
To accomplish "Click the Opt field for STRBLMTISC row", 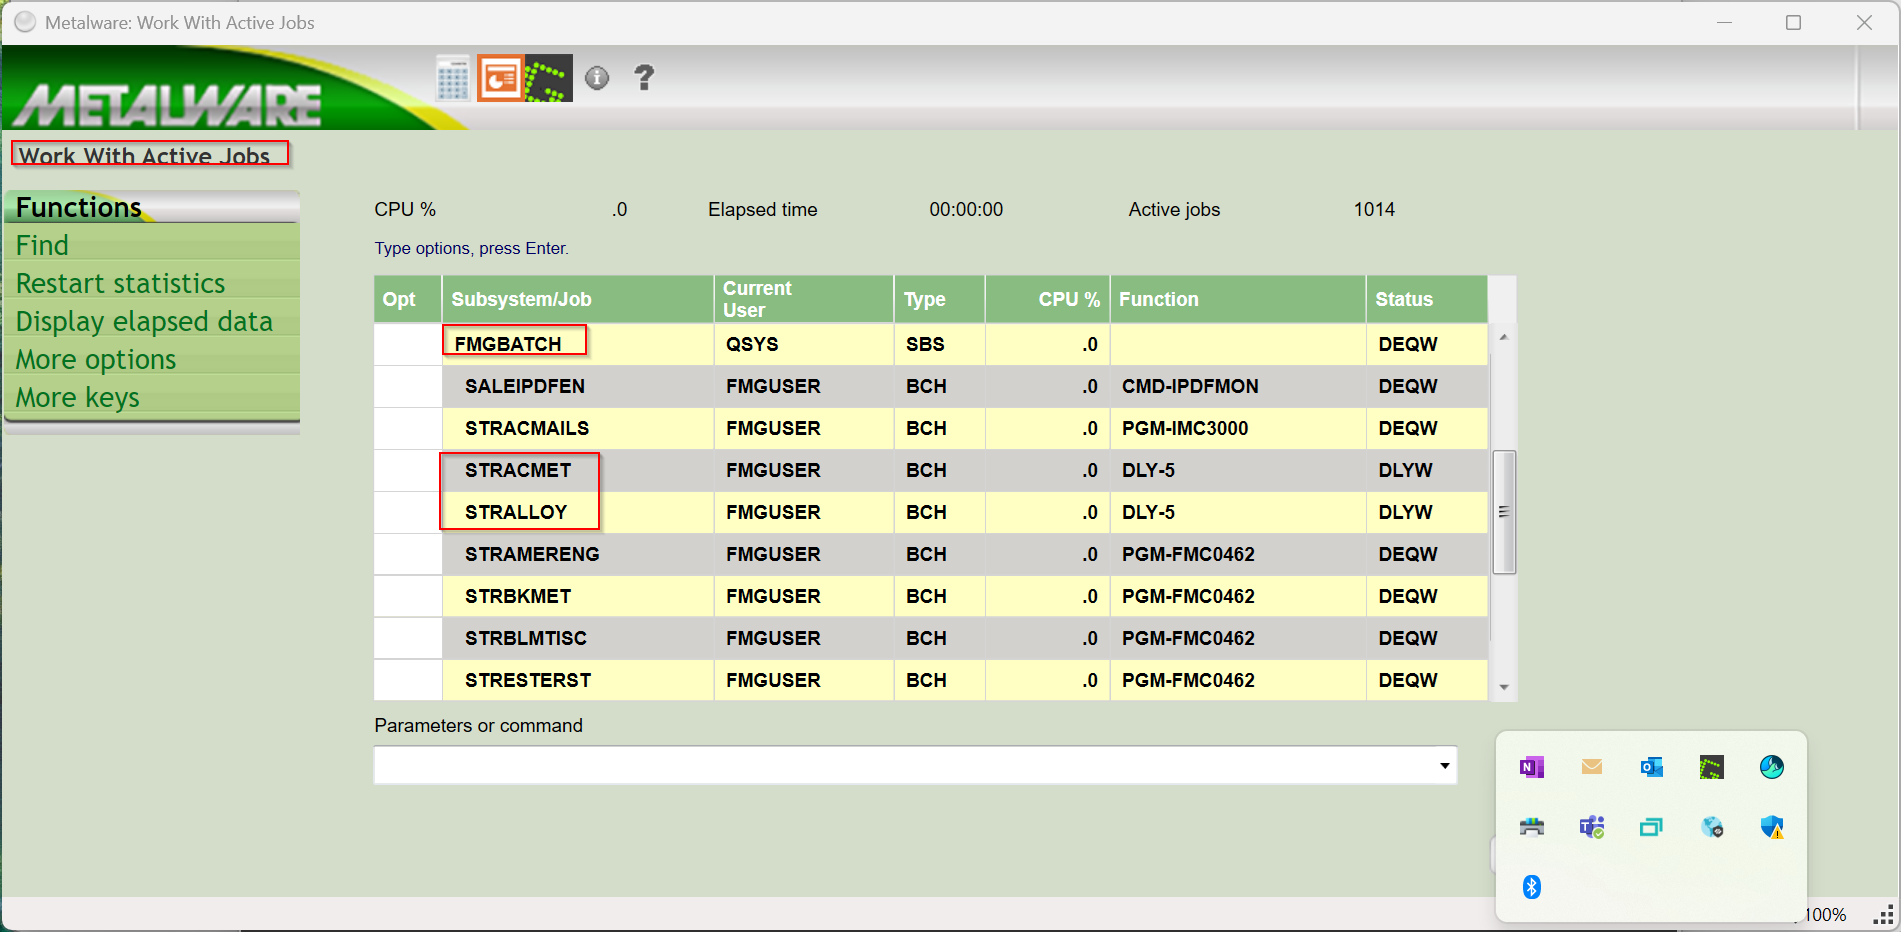I will click(408, 638).
